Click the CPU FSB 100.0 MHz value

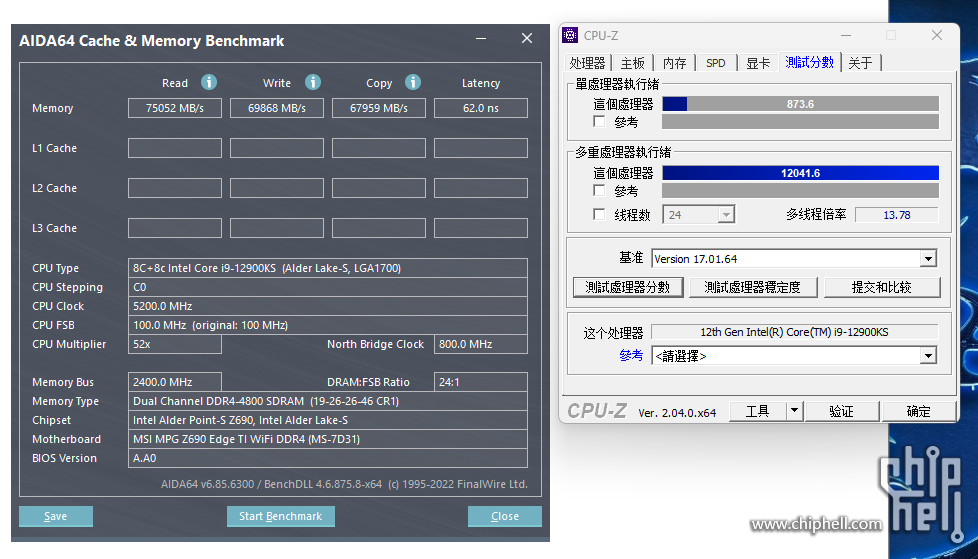pos(328,325)
